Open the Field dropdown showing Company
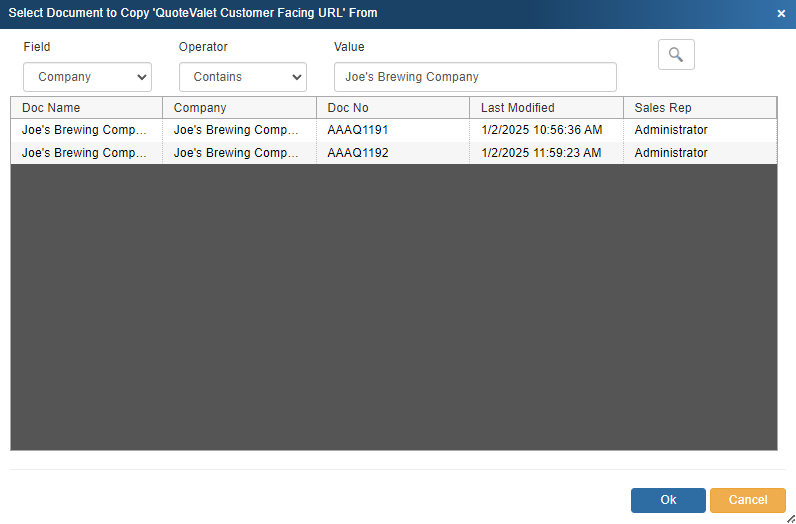Screen dimensions: 796x524 (87, 77)
